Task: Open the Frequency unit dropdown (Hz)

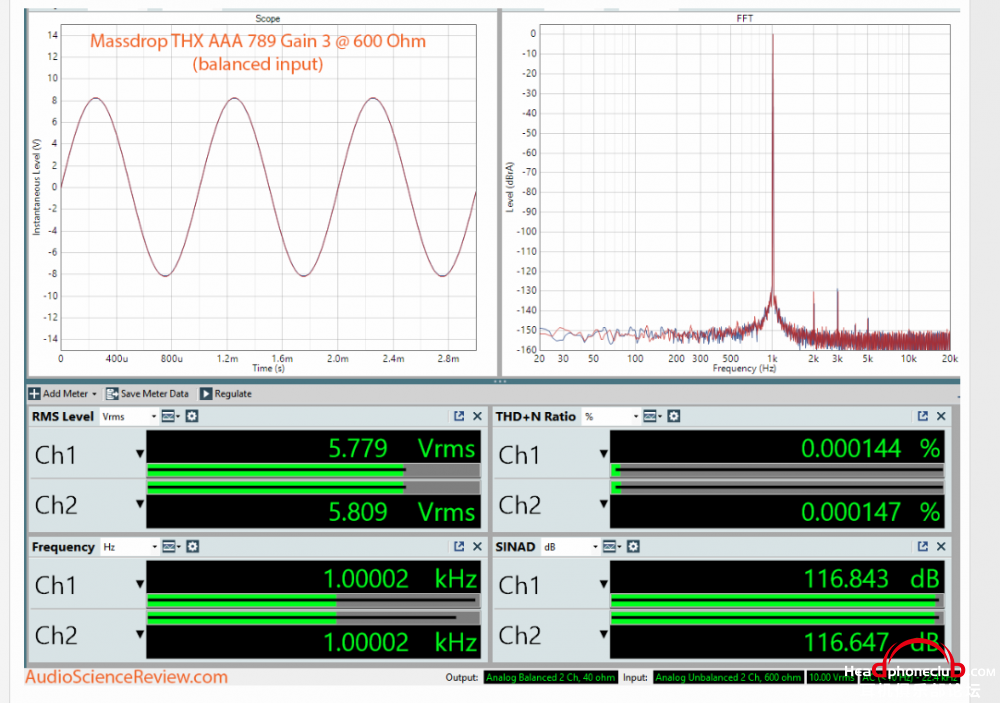Action: point(129,547)
